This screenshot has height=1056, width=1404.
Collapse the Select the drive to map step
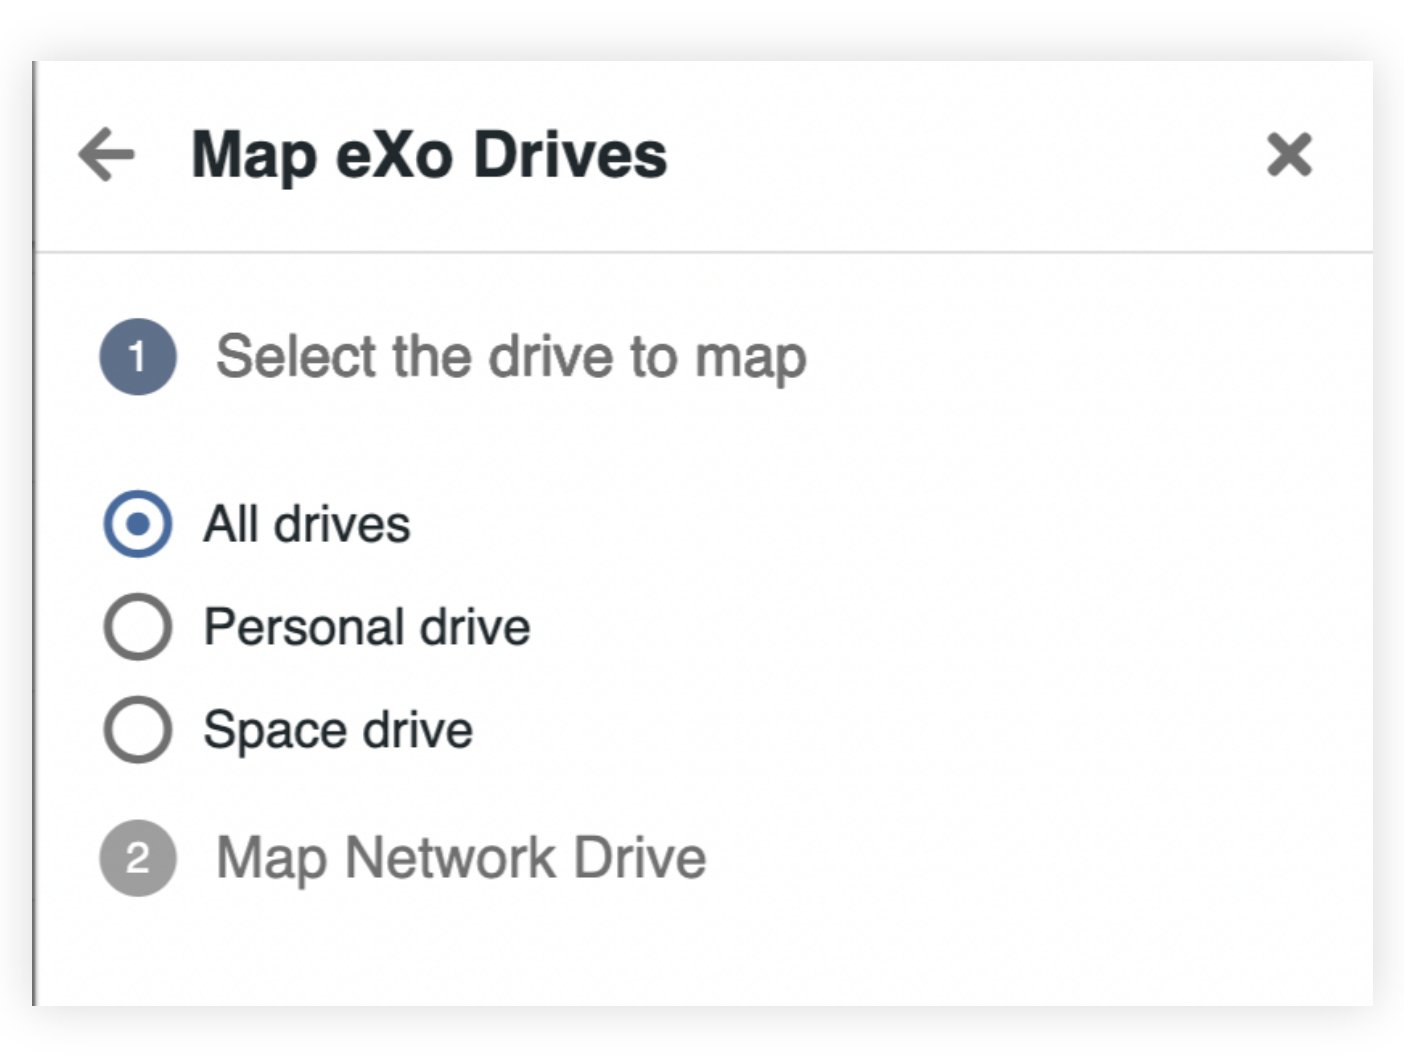[x=511, y=357]
